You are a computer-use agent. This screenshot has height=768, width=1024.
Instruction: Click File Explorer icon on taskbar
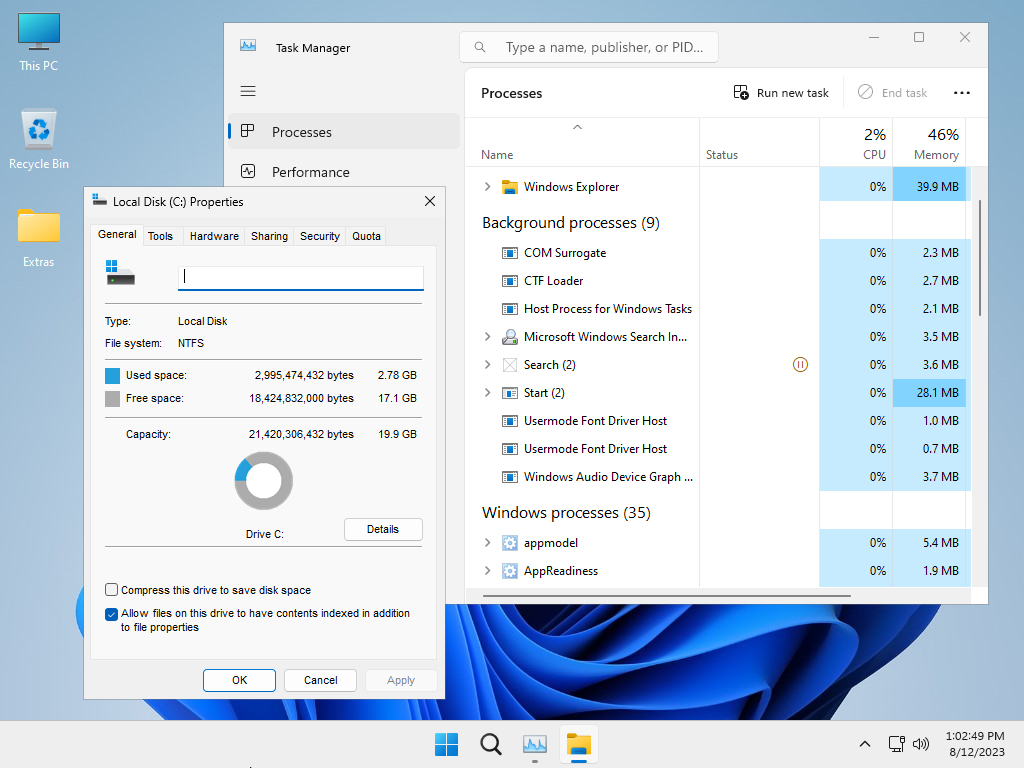(x=579, y=744)
